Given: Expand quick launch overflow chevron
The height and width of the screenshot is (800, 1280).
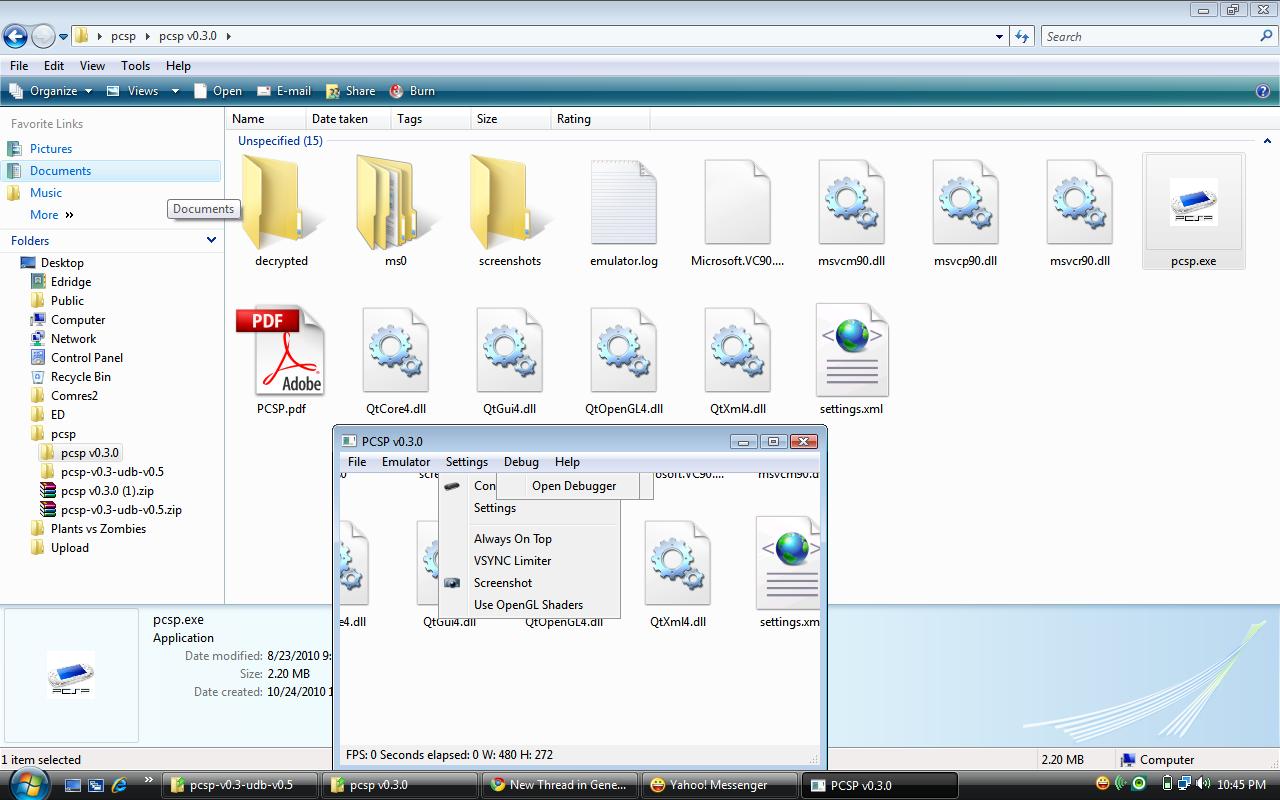Looking at the screenshot, I should pos(149,780).
